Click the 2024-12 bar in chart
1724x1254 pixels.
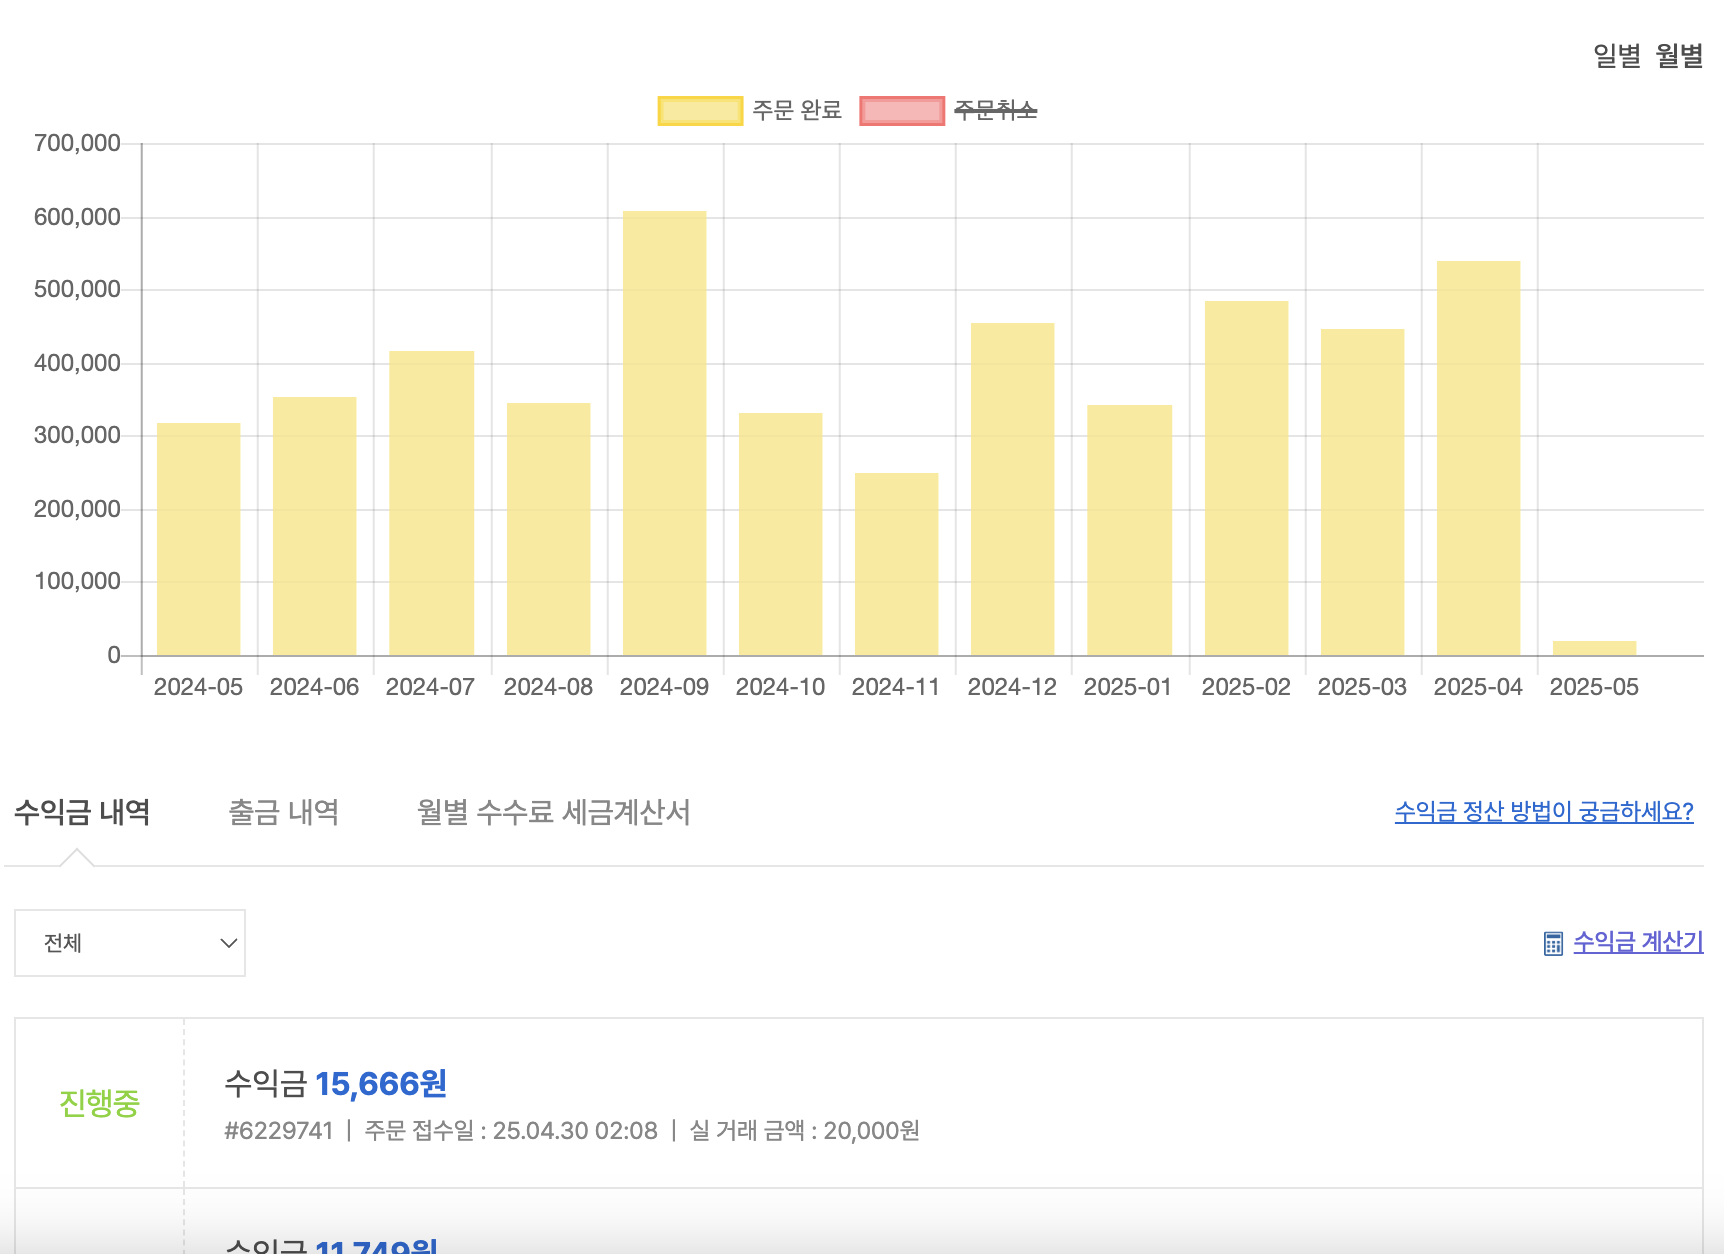1012,489
